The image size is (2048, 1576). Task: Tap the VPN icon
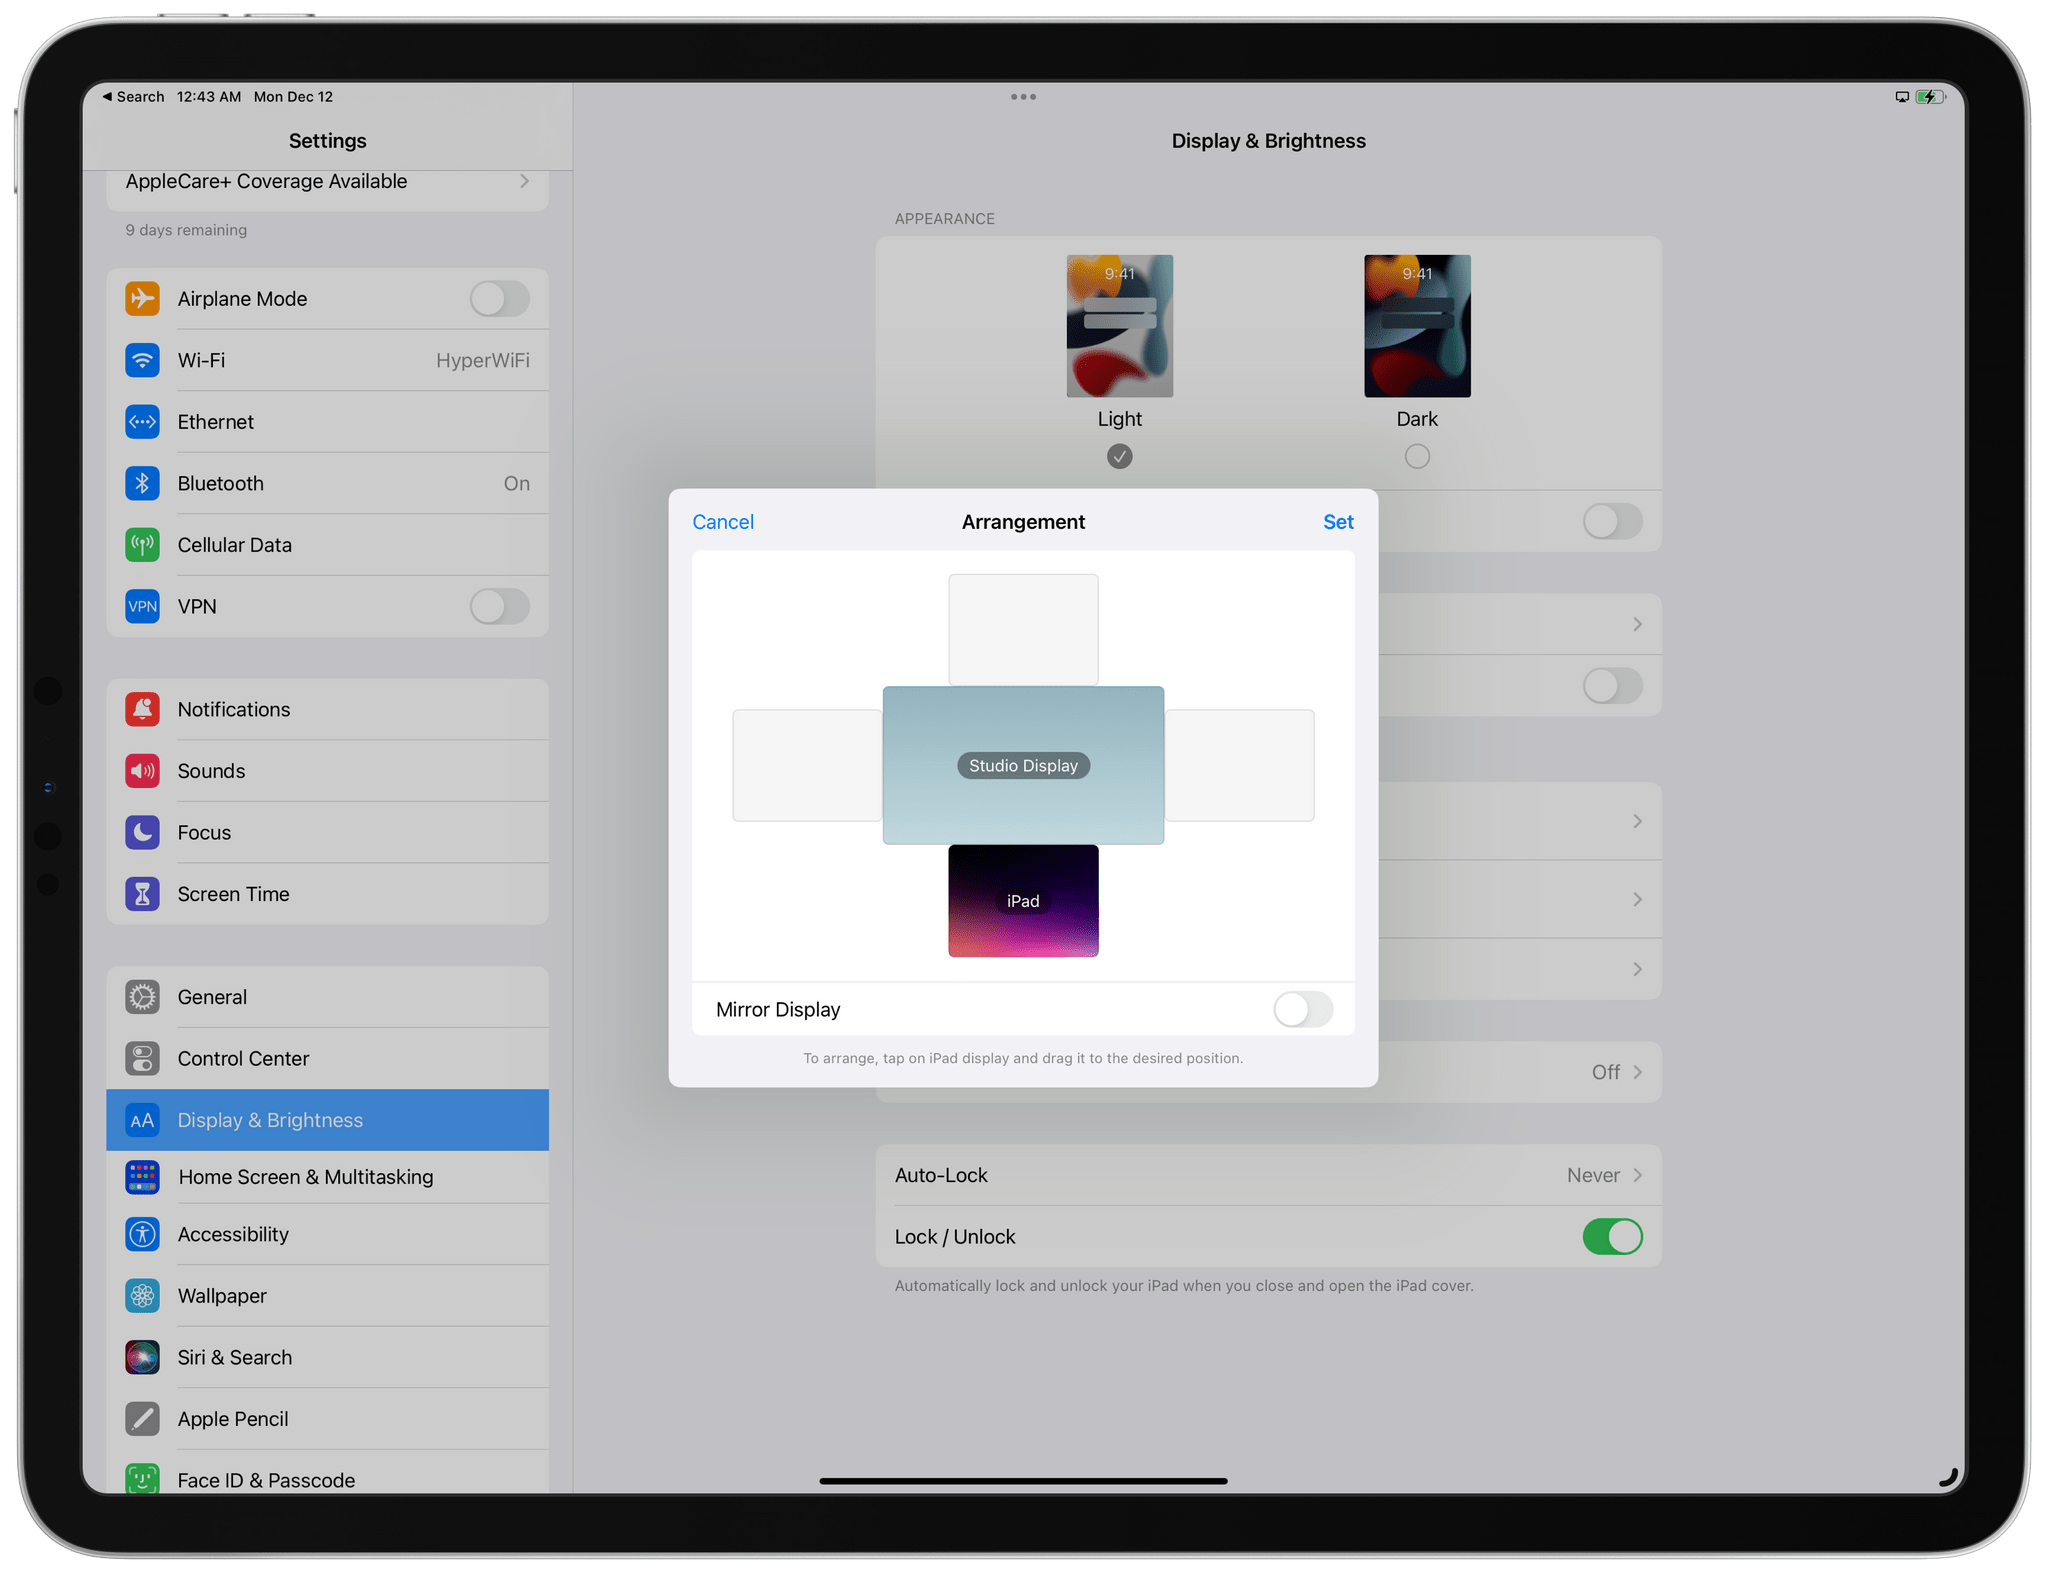[x=142, y=607]
